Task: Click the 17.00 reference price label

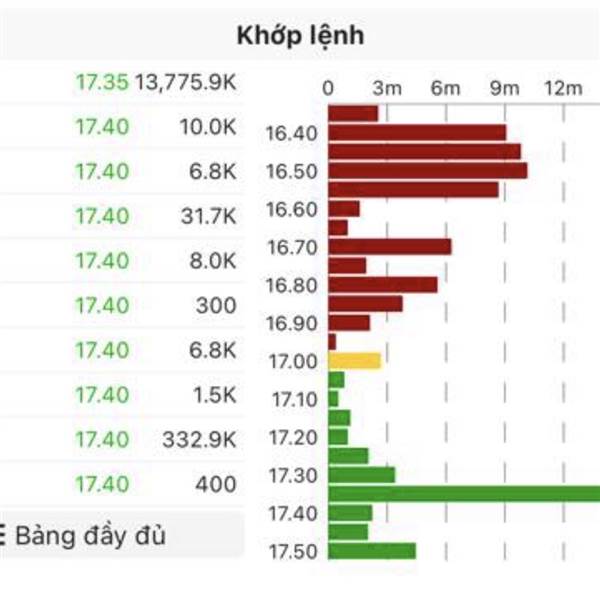Action: coord(292,361)
